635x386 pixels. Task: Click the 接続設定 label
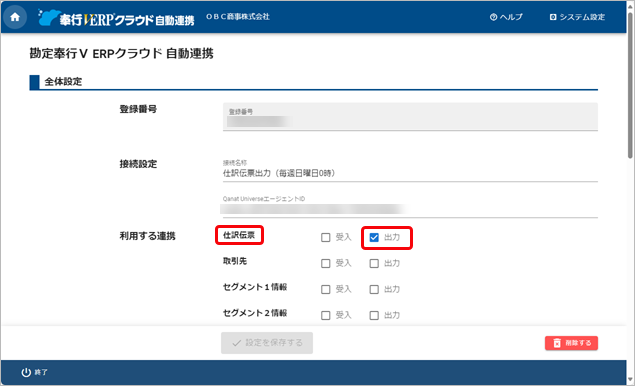[x=138, y=164]
